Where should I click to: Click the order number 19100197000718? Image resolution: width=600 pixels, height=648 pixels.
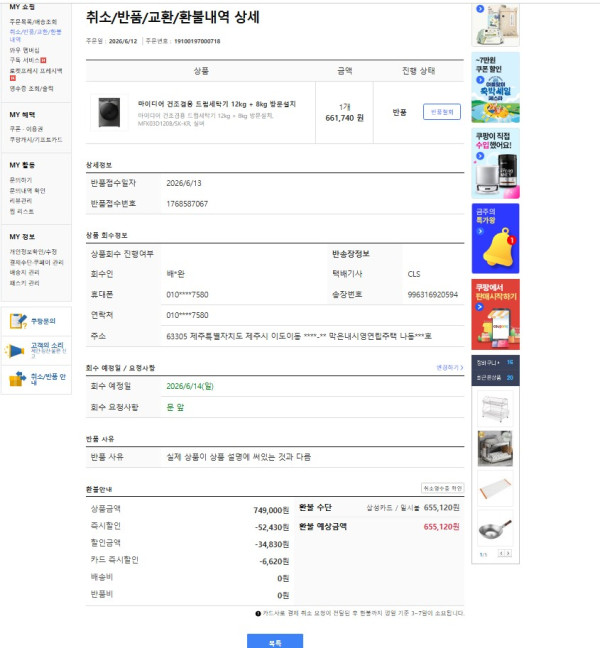[197, 41]
